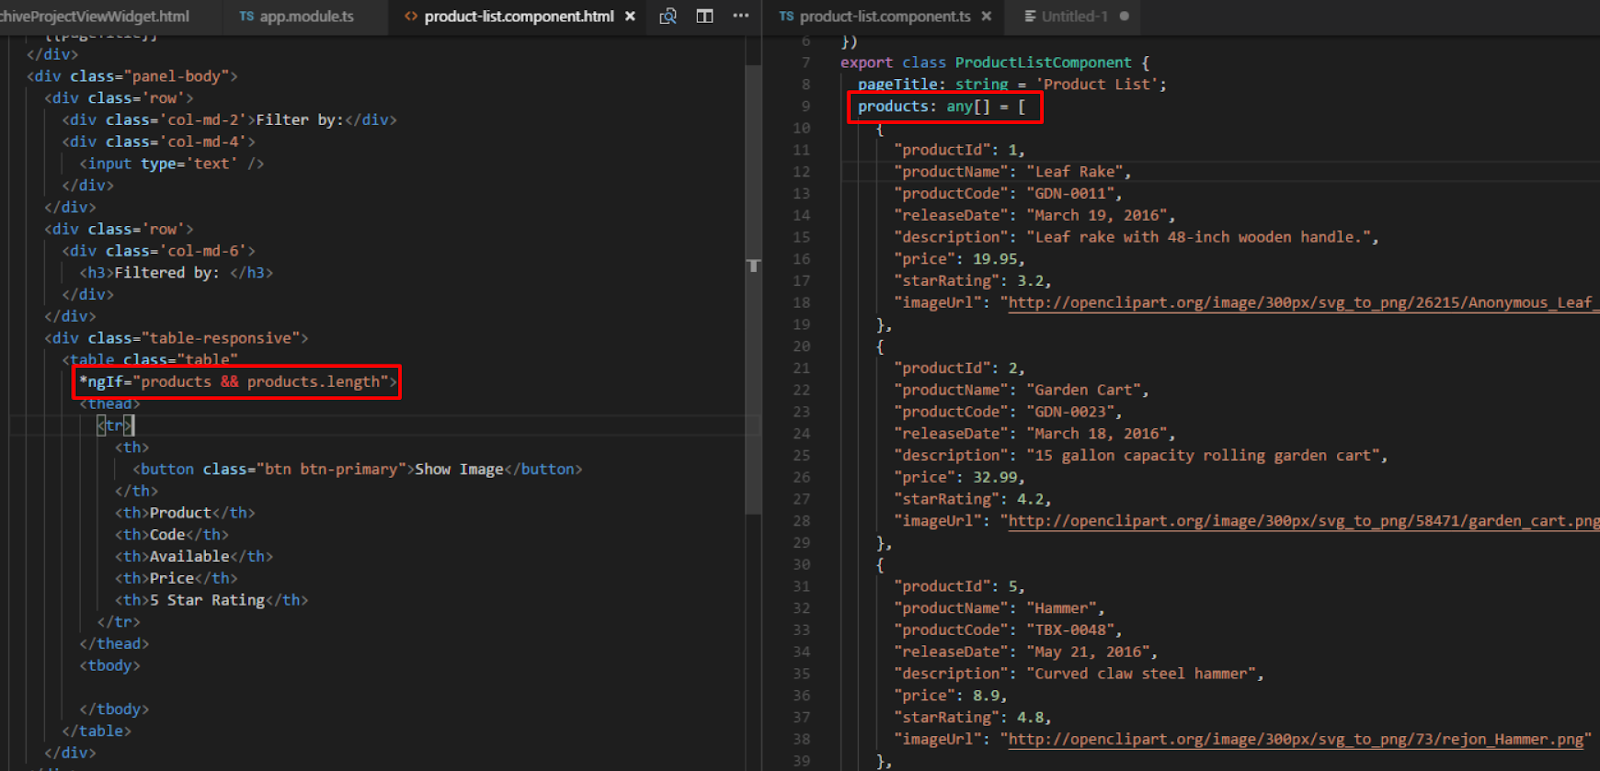Switch to the app.module.ts tab
Screen dimensions: 1600x771
coord(297,16)
